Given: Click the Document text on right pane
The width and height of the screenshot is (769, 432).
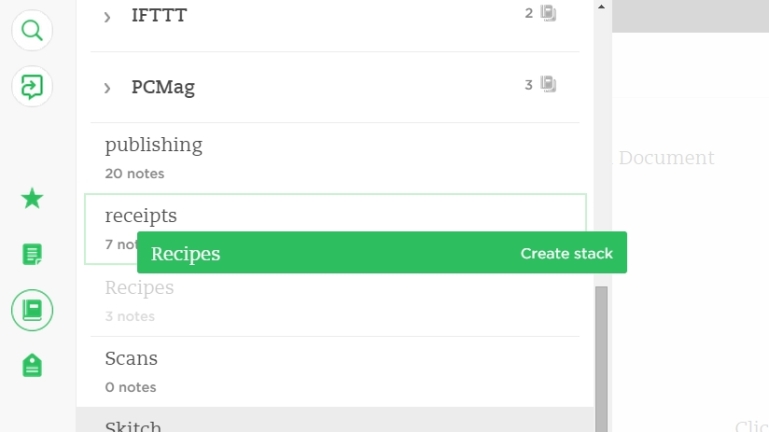Looking at the screenshot, I should tap(666, 158).
